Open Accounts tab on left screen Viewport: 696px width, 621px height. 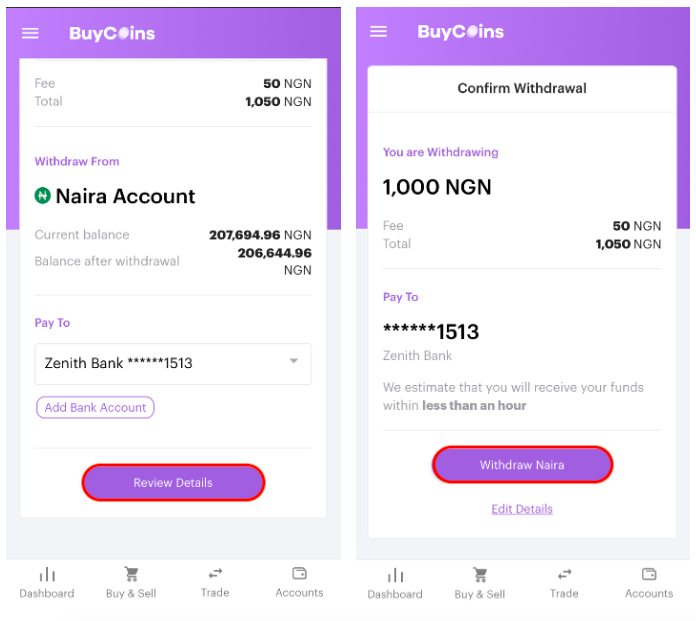coord(299,583)
